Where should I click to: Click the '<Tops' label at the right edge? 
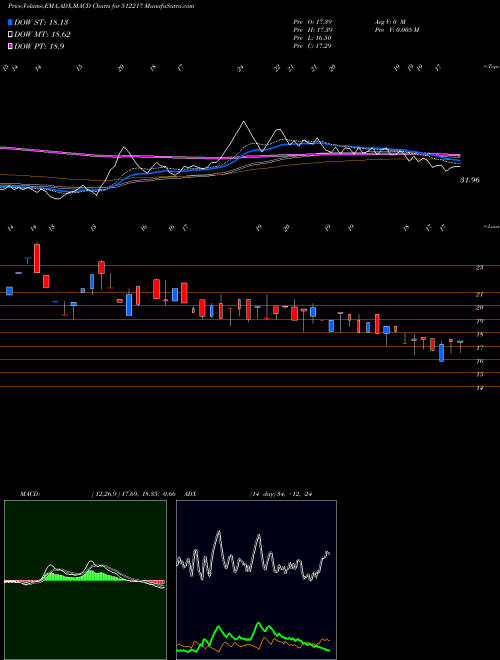[492, 67]
